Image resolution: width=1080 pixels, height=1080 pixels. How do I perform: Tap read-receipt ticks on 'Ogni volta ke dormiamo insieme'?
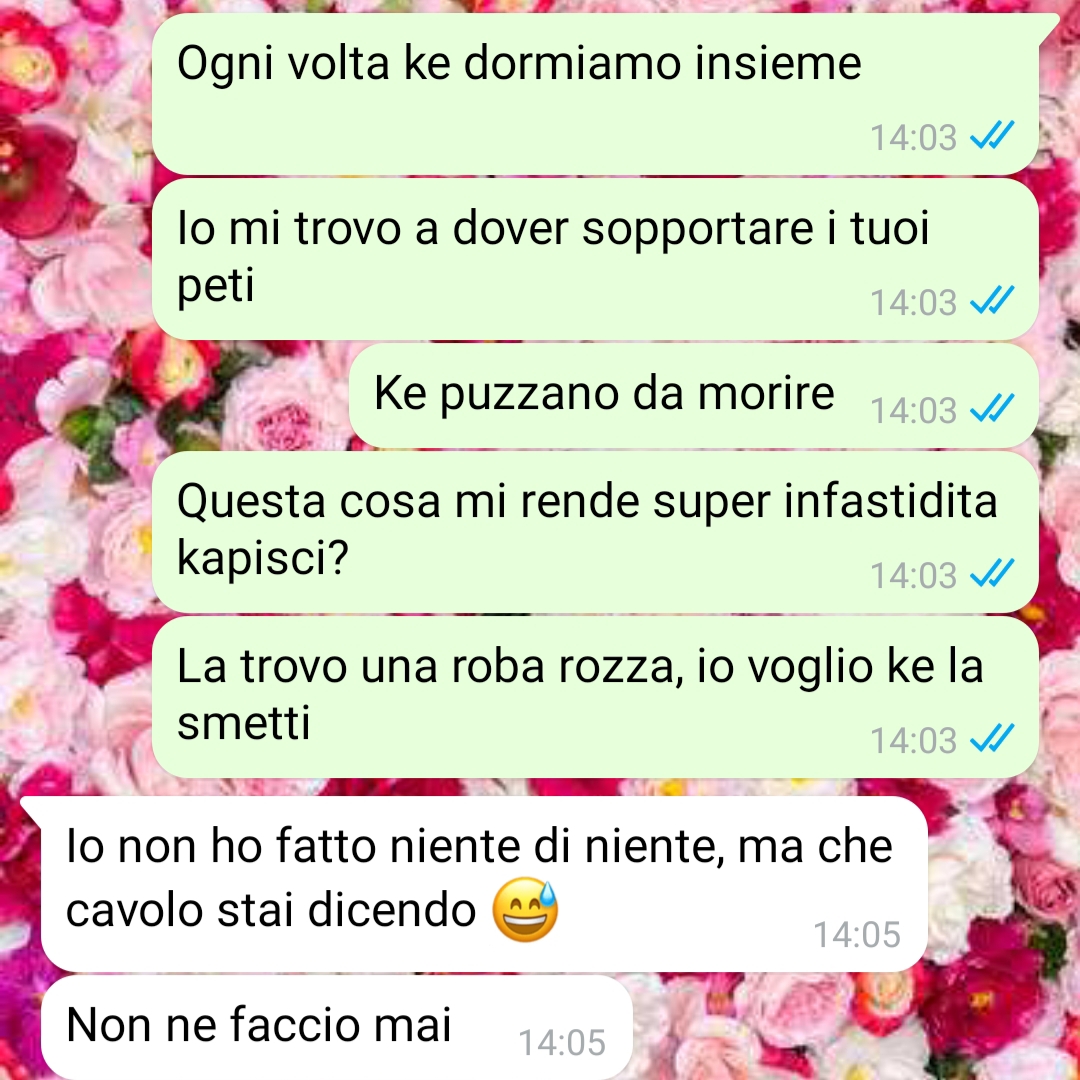click(992, 136)
